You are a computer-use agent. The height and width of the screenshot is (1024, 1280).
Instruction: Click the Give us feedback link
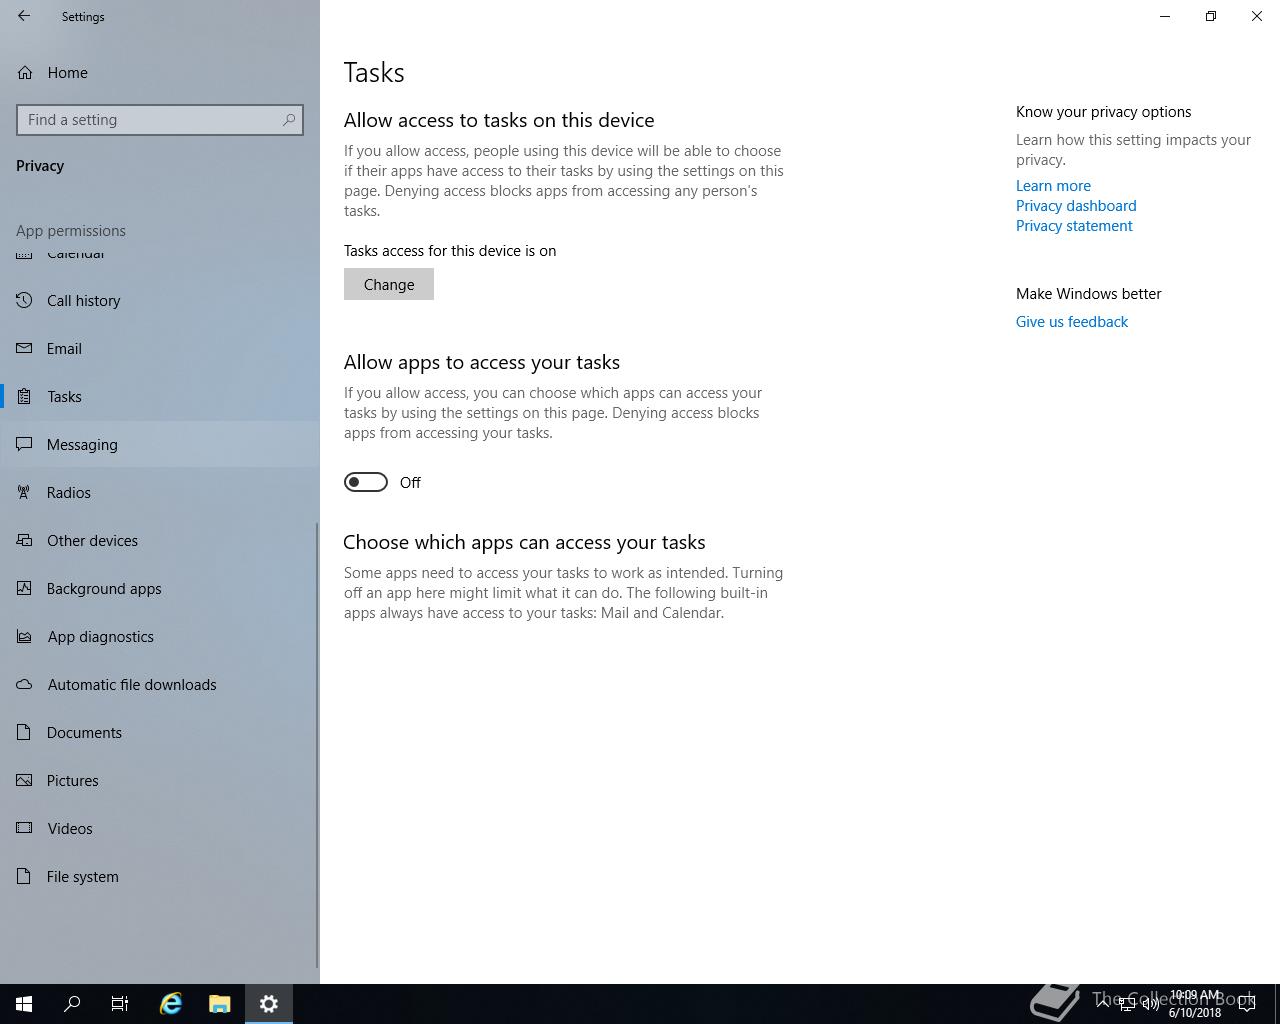[x=1072, y=322]
